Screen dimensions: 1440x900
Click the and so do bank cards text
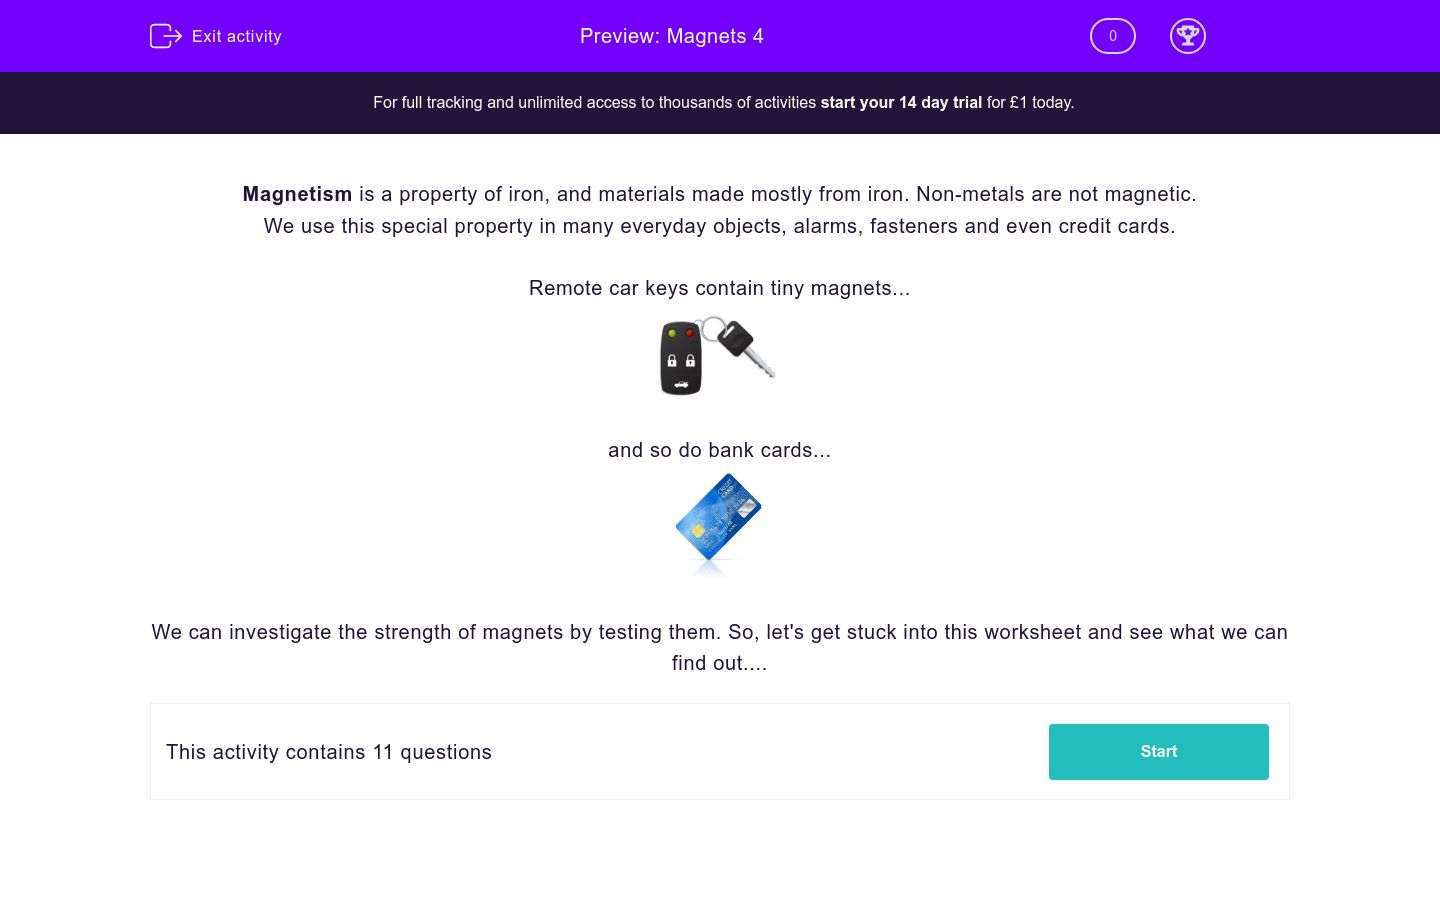[x=719, y=450]
